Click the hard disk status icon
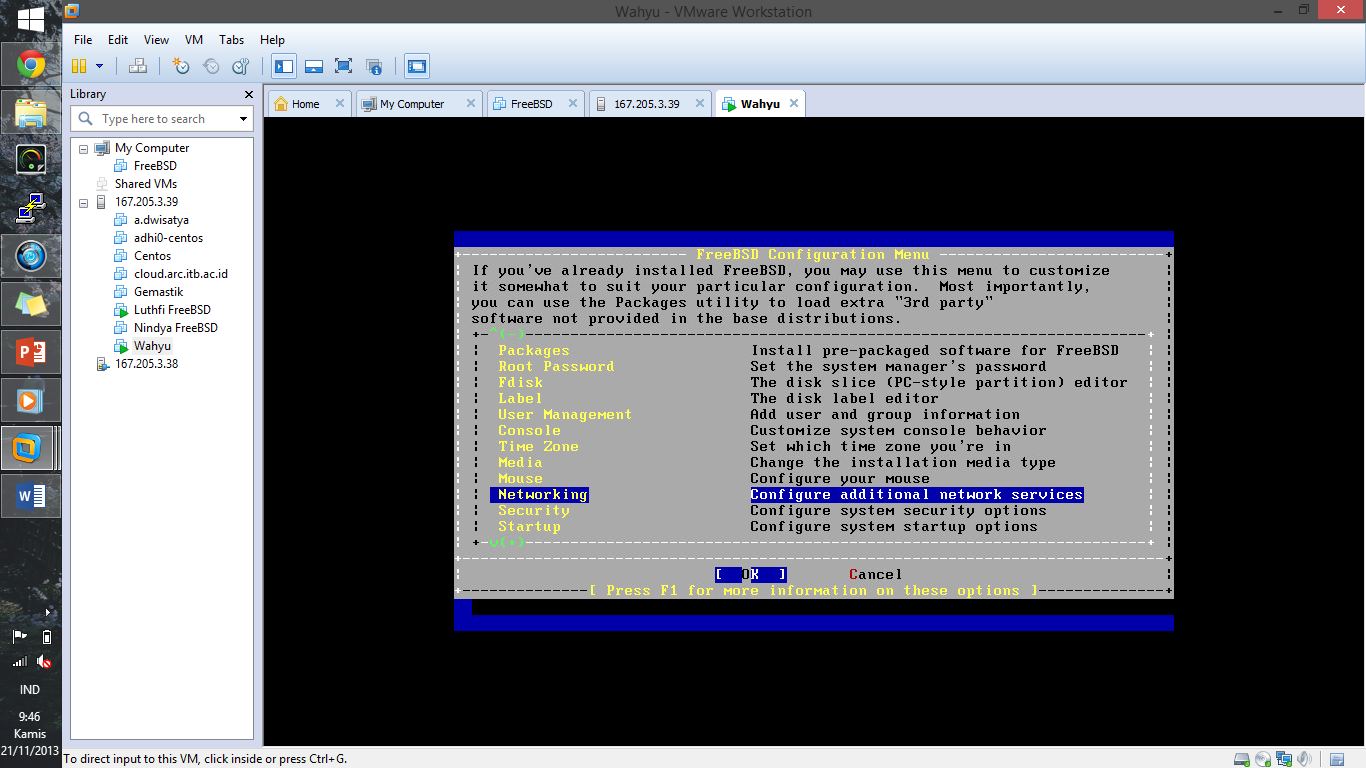This screenshot has height=768, width=1366. click(1243, 760)
